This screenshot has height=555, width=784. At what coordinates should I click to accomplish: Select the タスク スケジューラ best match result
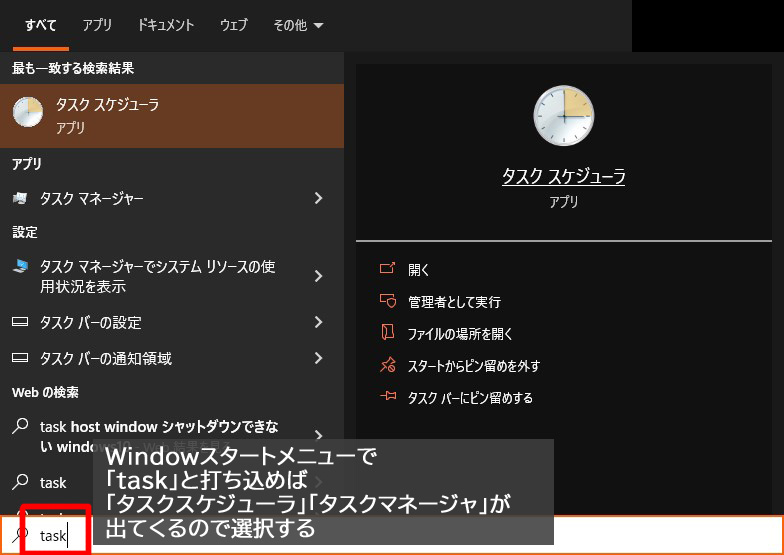tap(172, 116)
